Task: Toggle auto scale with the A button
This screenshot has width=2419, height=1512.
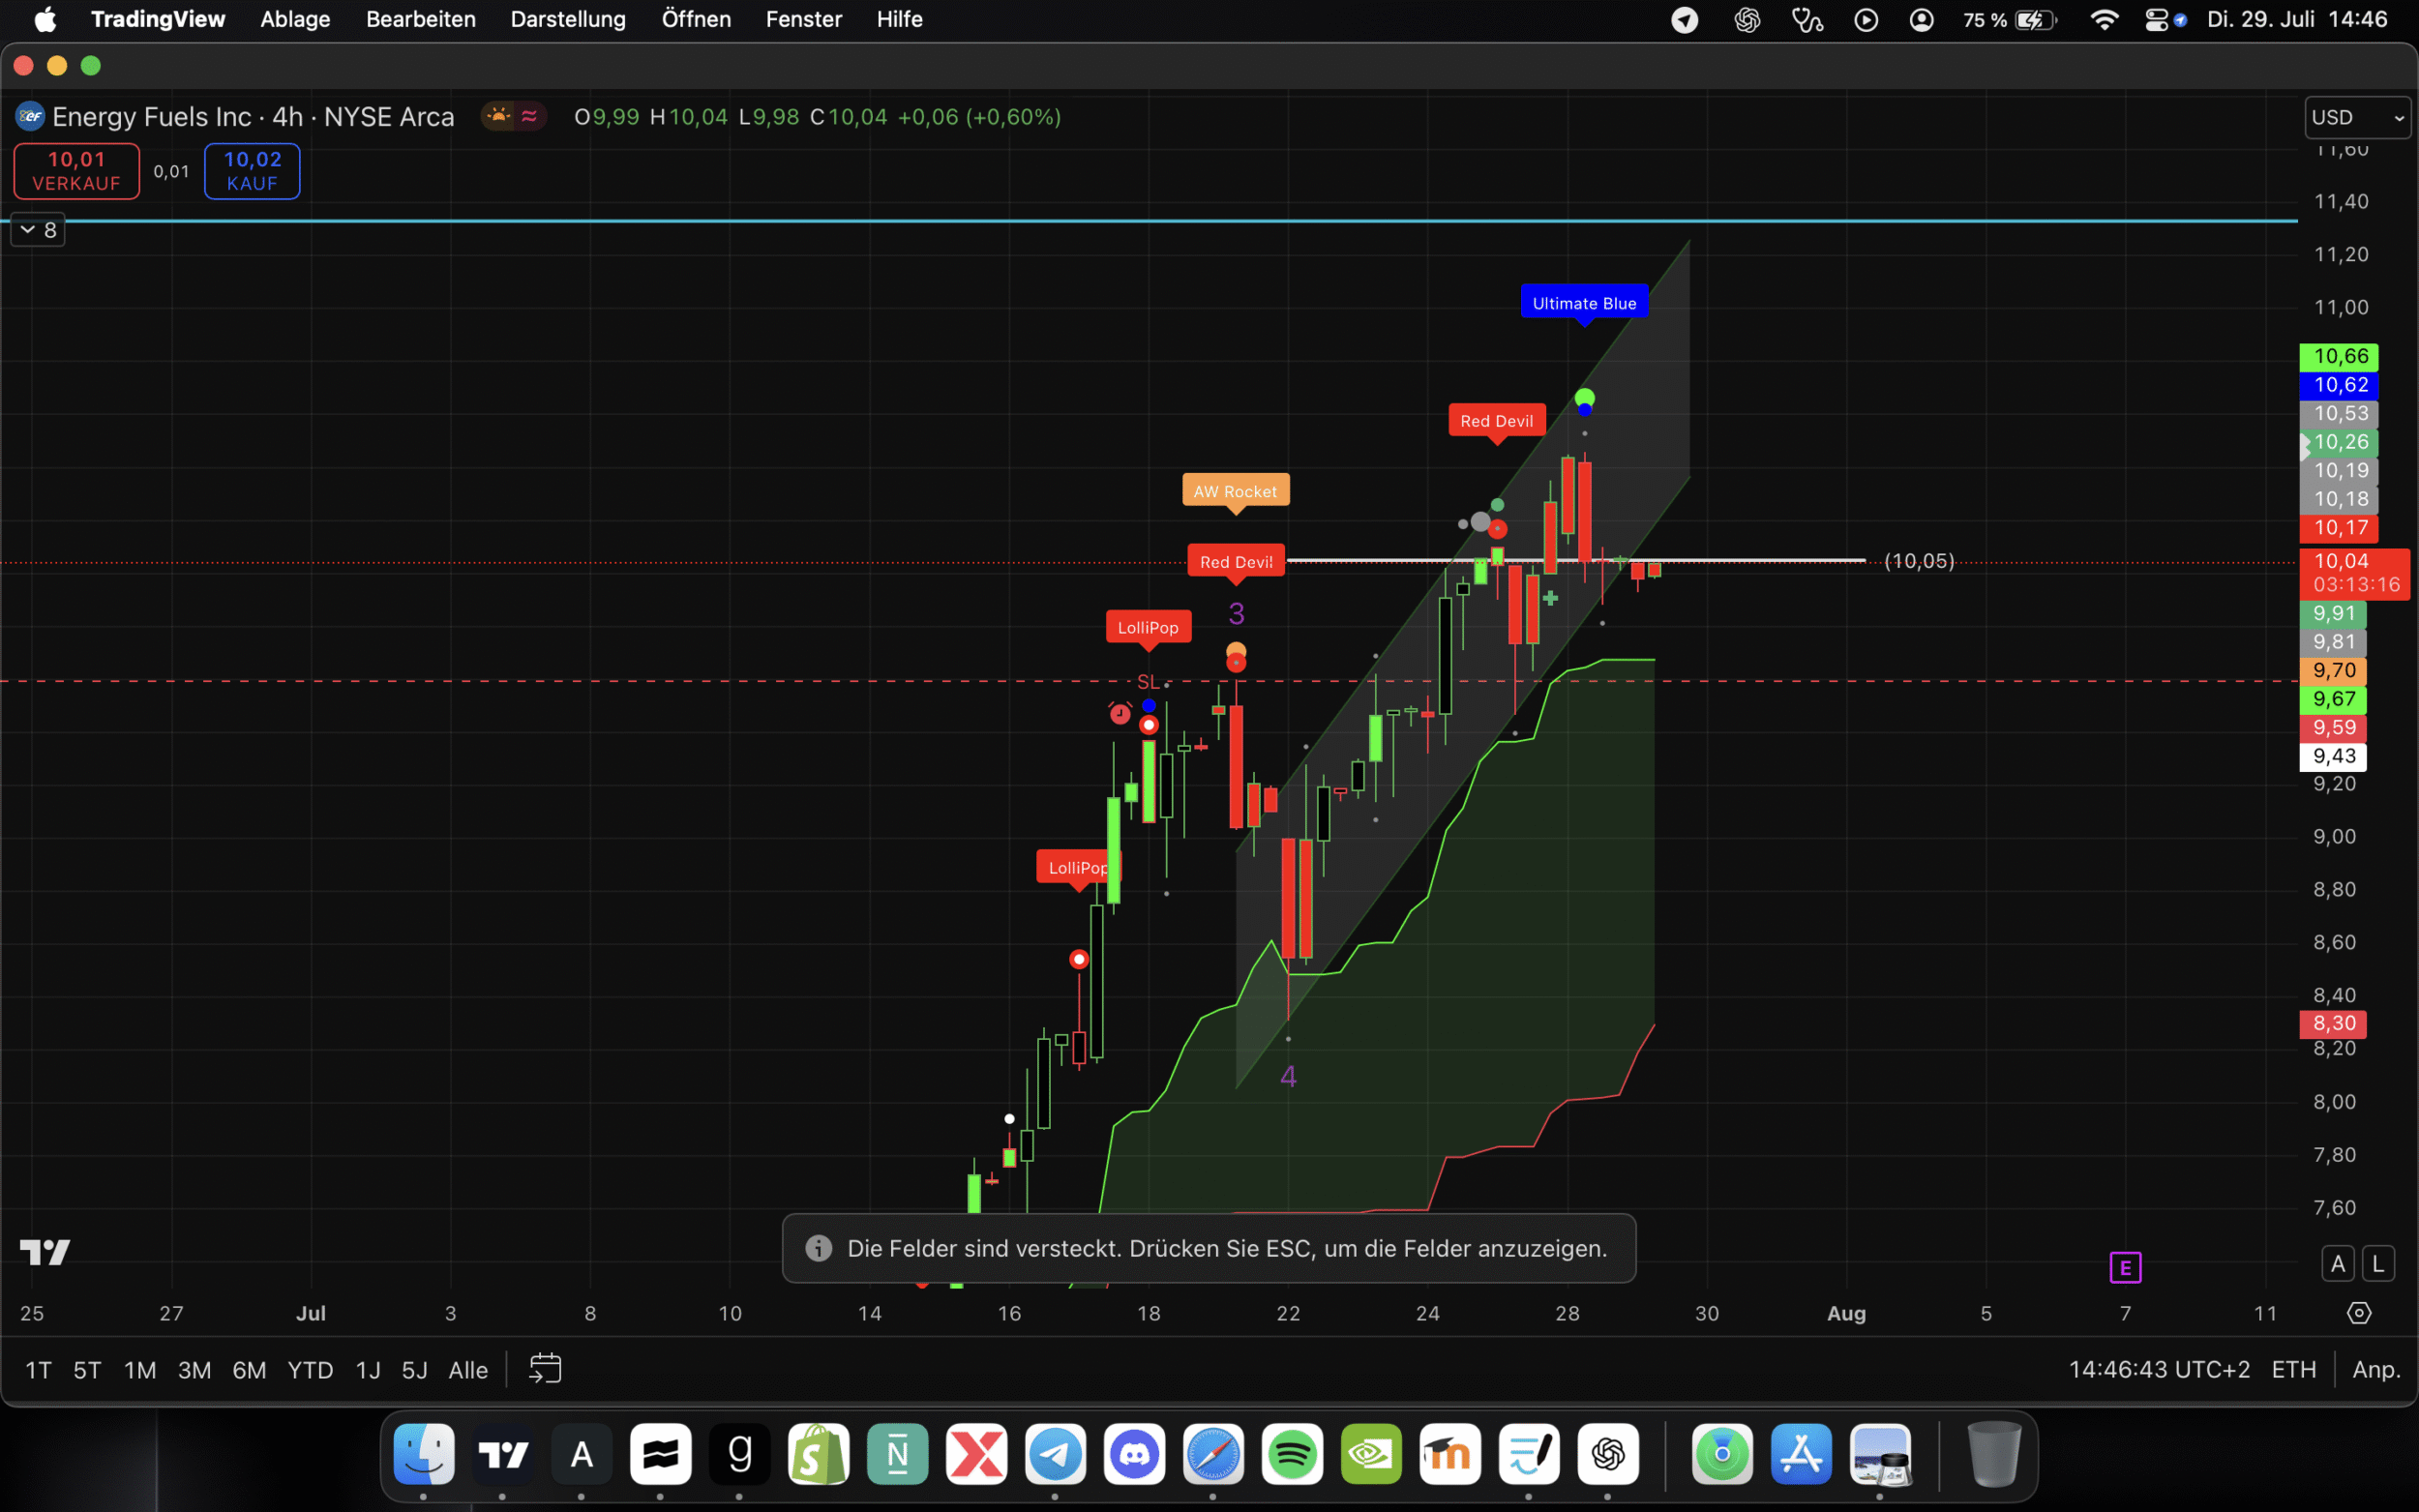Action: (x=2337, y=1264)
